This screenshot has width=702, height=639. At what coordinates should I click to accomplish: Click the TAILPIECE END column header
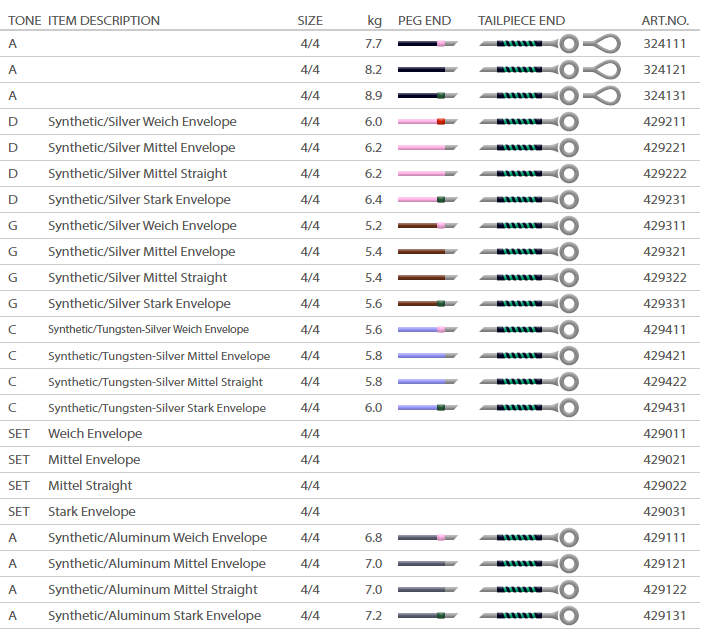[521, 20]
